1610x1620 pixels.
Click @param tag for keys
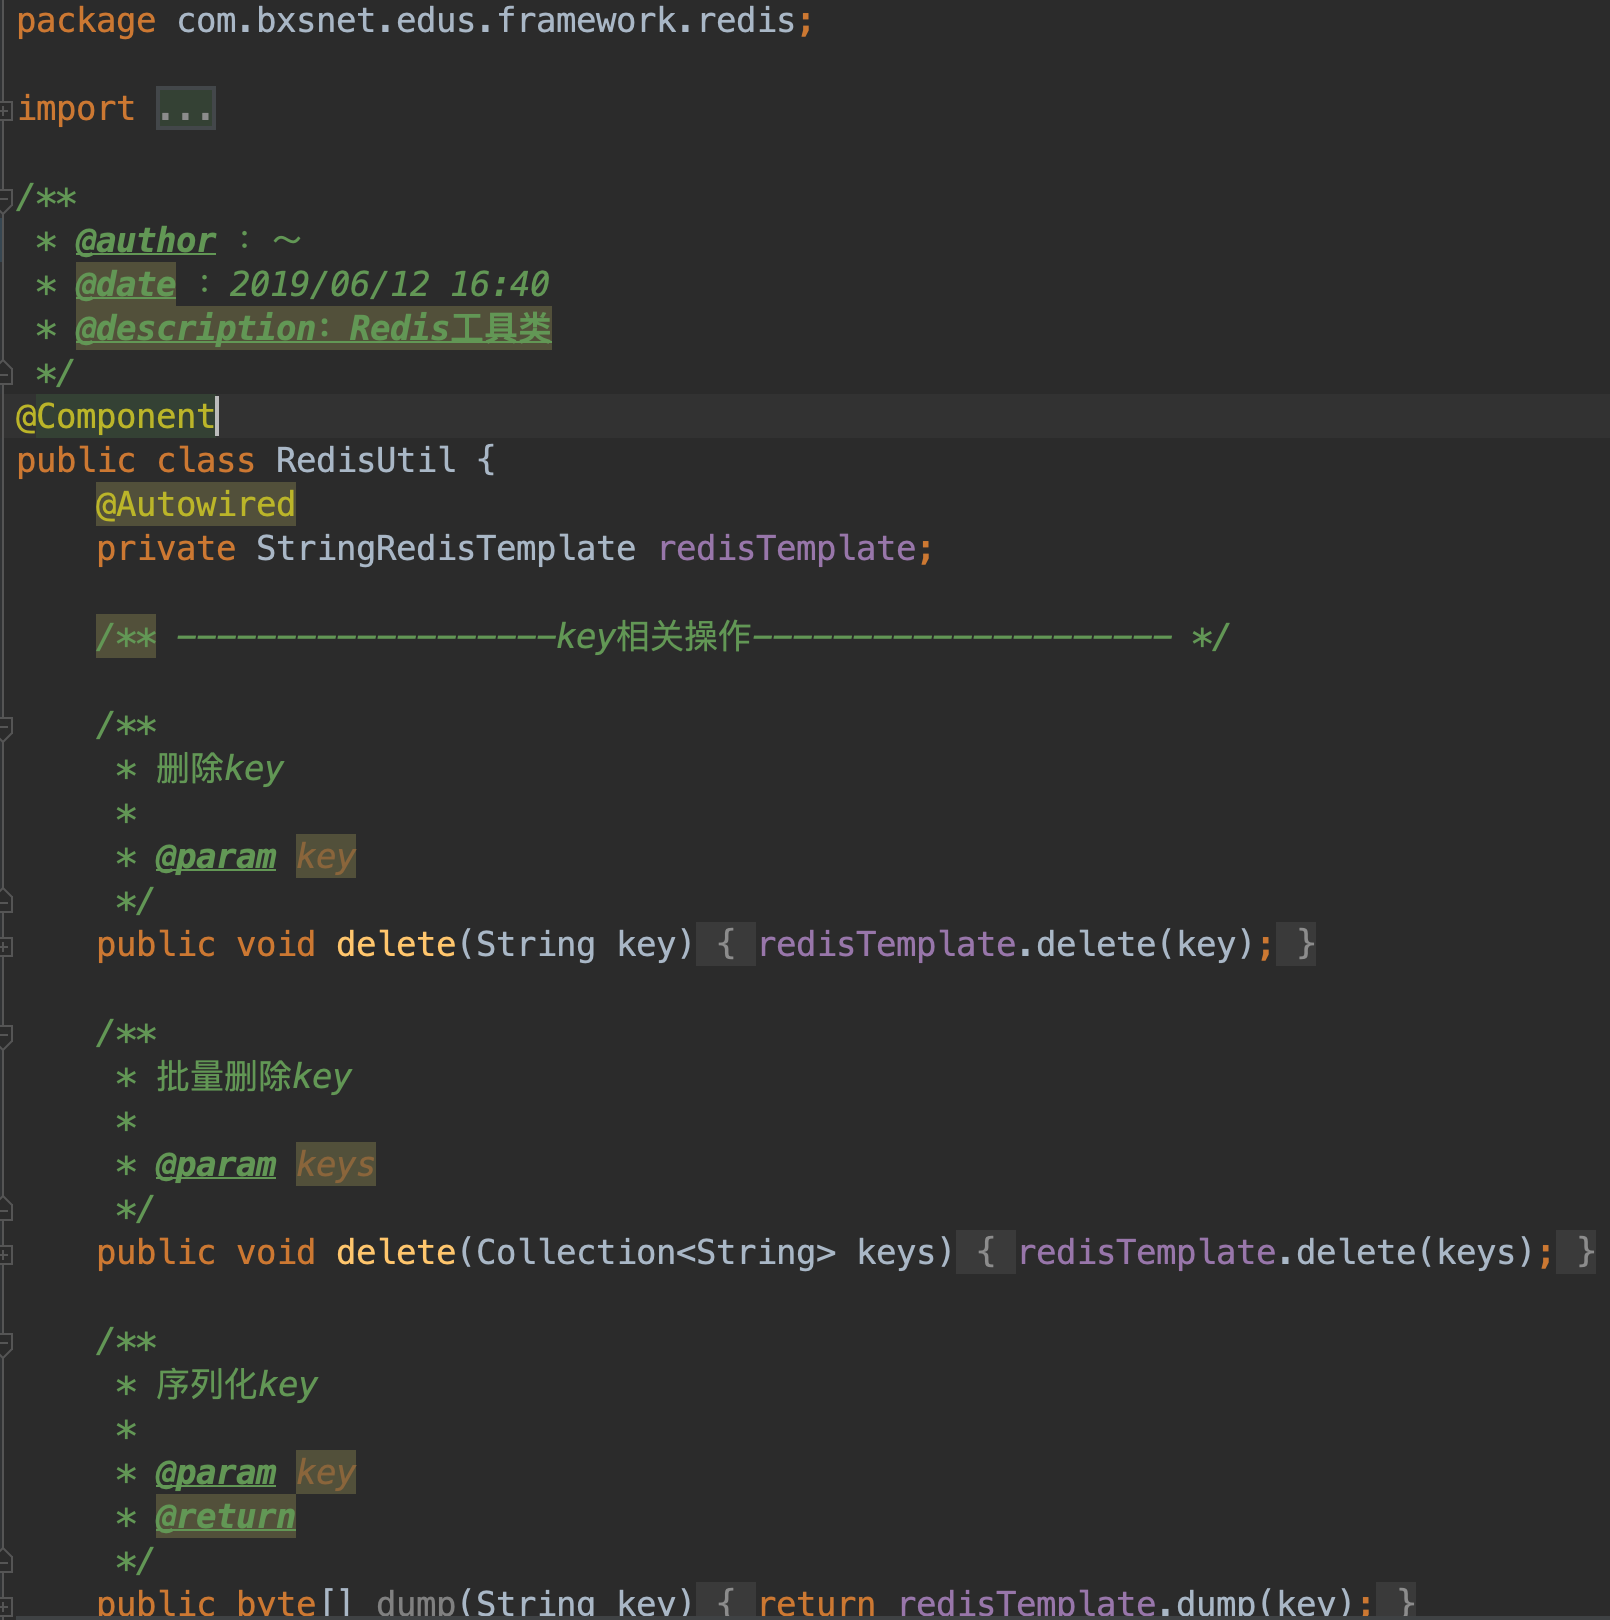(216, 1164)
